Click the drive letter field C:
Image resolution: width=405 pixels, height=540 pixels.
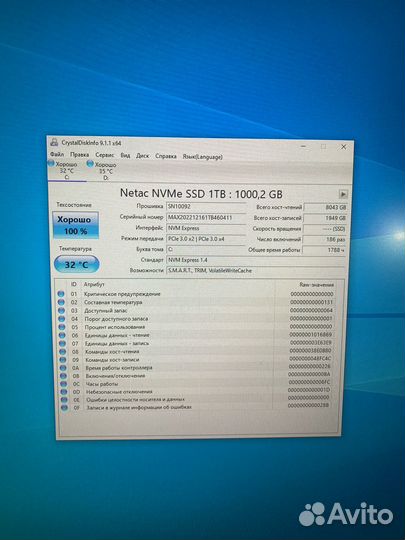tap(206, 249)
